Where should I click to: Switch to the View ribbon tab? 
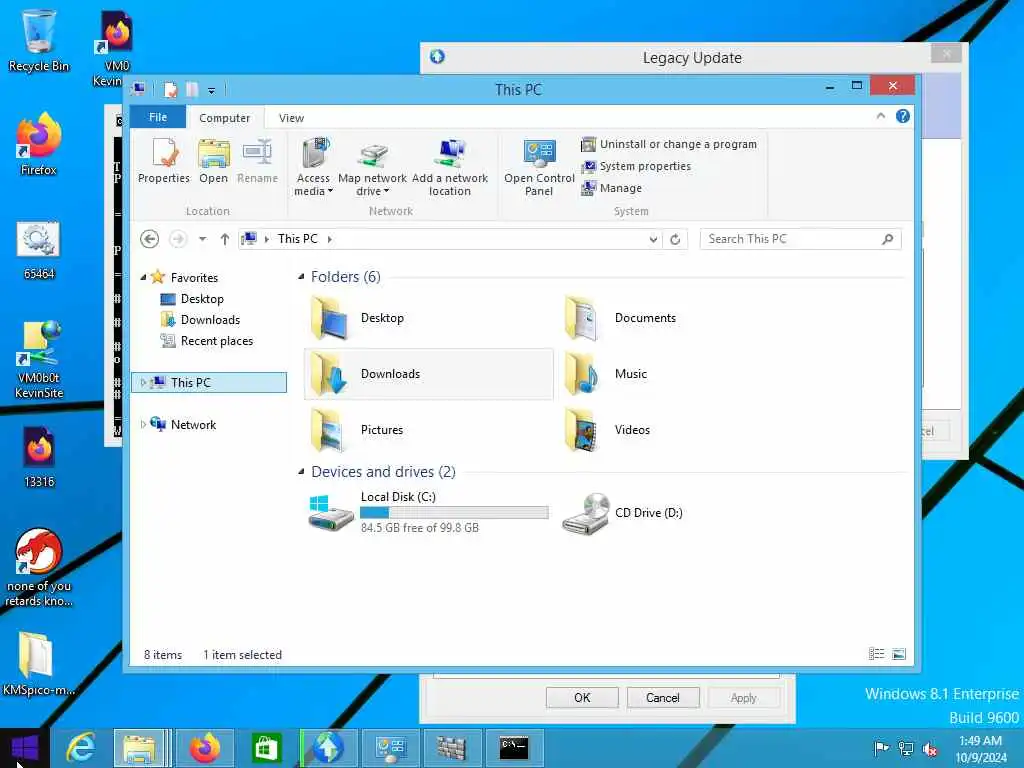[291, 118]
